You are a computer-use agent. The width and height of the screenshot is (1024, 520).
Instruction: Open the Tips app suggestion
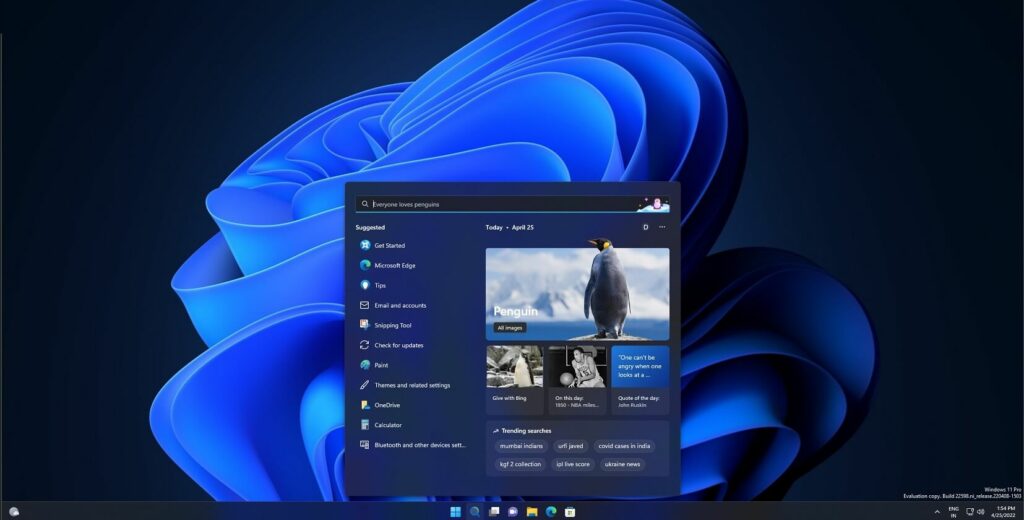379,285
